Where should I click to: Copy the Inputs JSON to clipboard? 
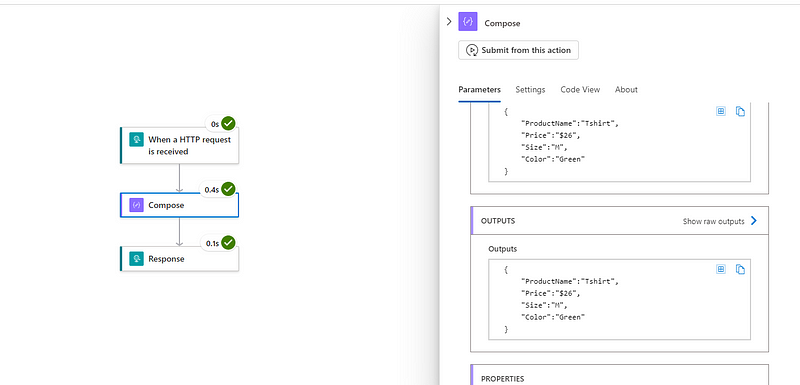pyautogui.click(x=740, y=111)
